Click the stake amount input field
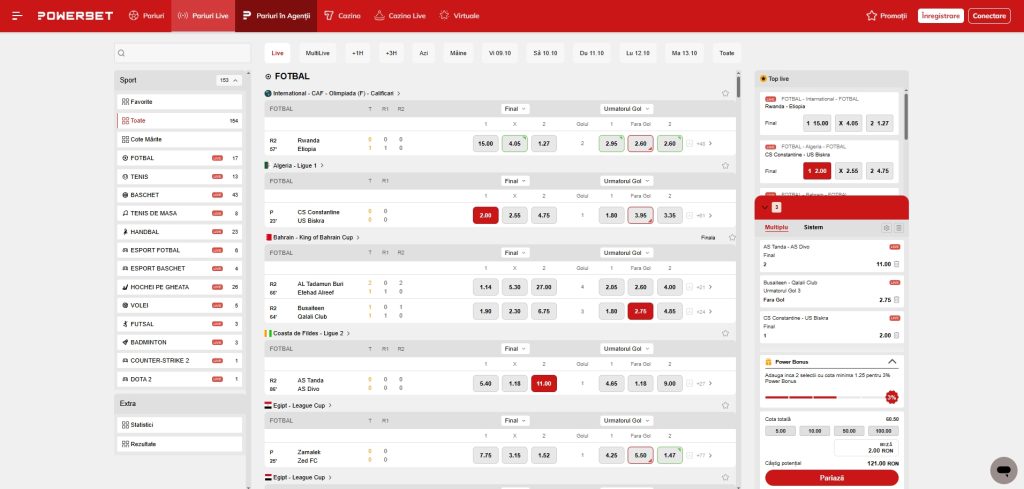 coord(866,447)
